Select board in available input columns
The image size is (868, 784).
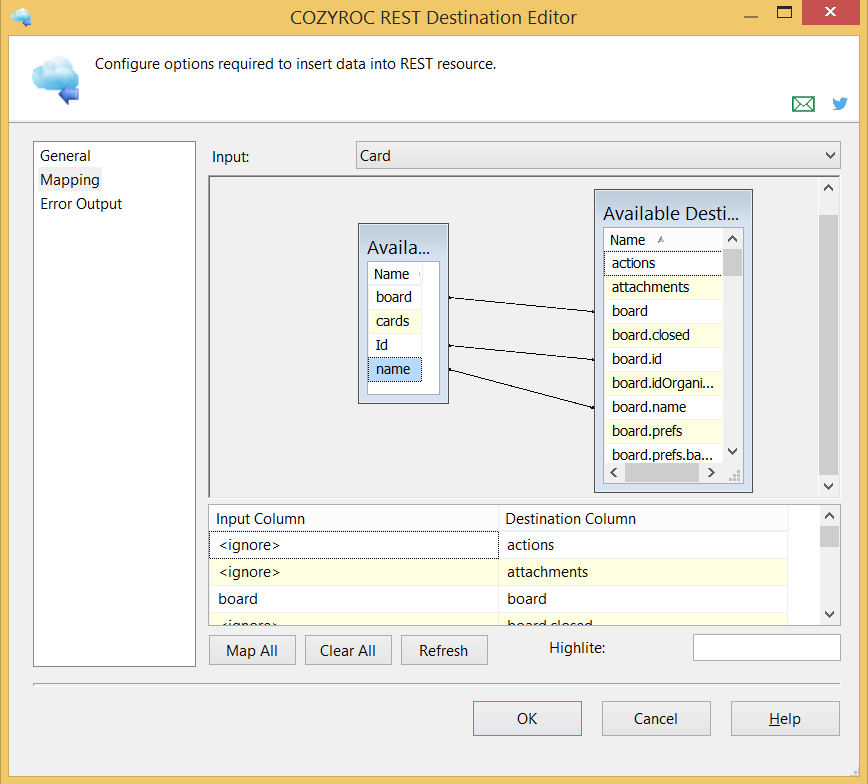click(x=395, y=297)
